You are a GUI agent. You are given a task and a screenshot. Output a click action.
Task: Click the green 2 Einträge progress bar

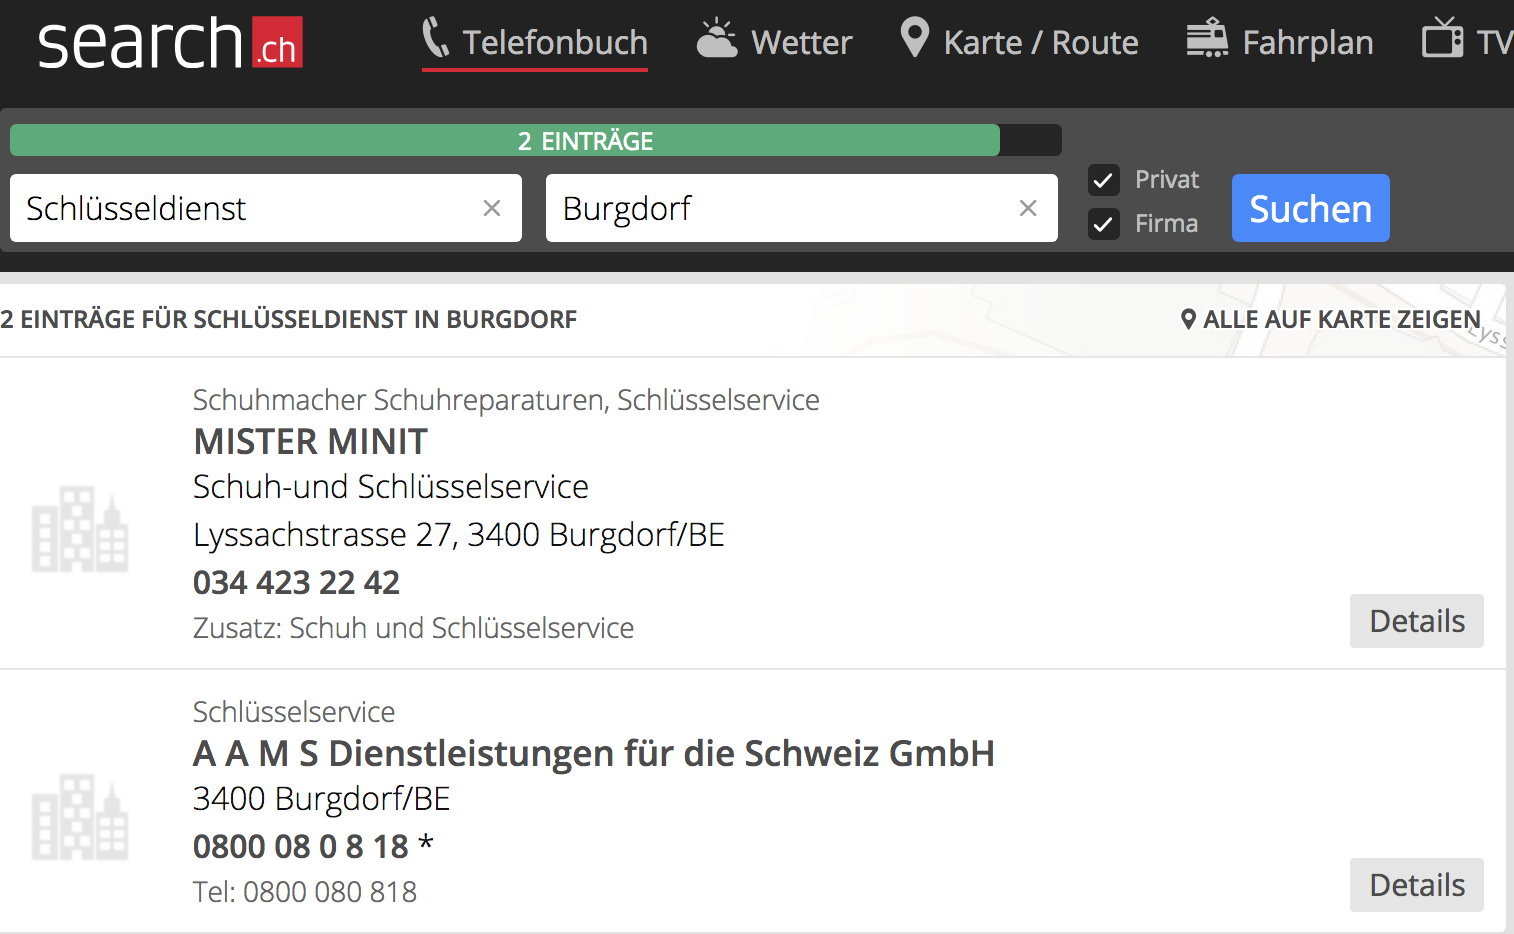505,140
